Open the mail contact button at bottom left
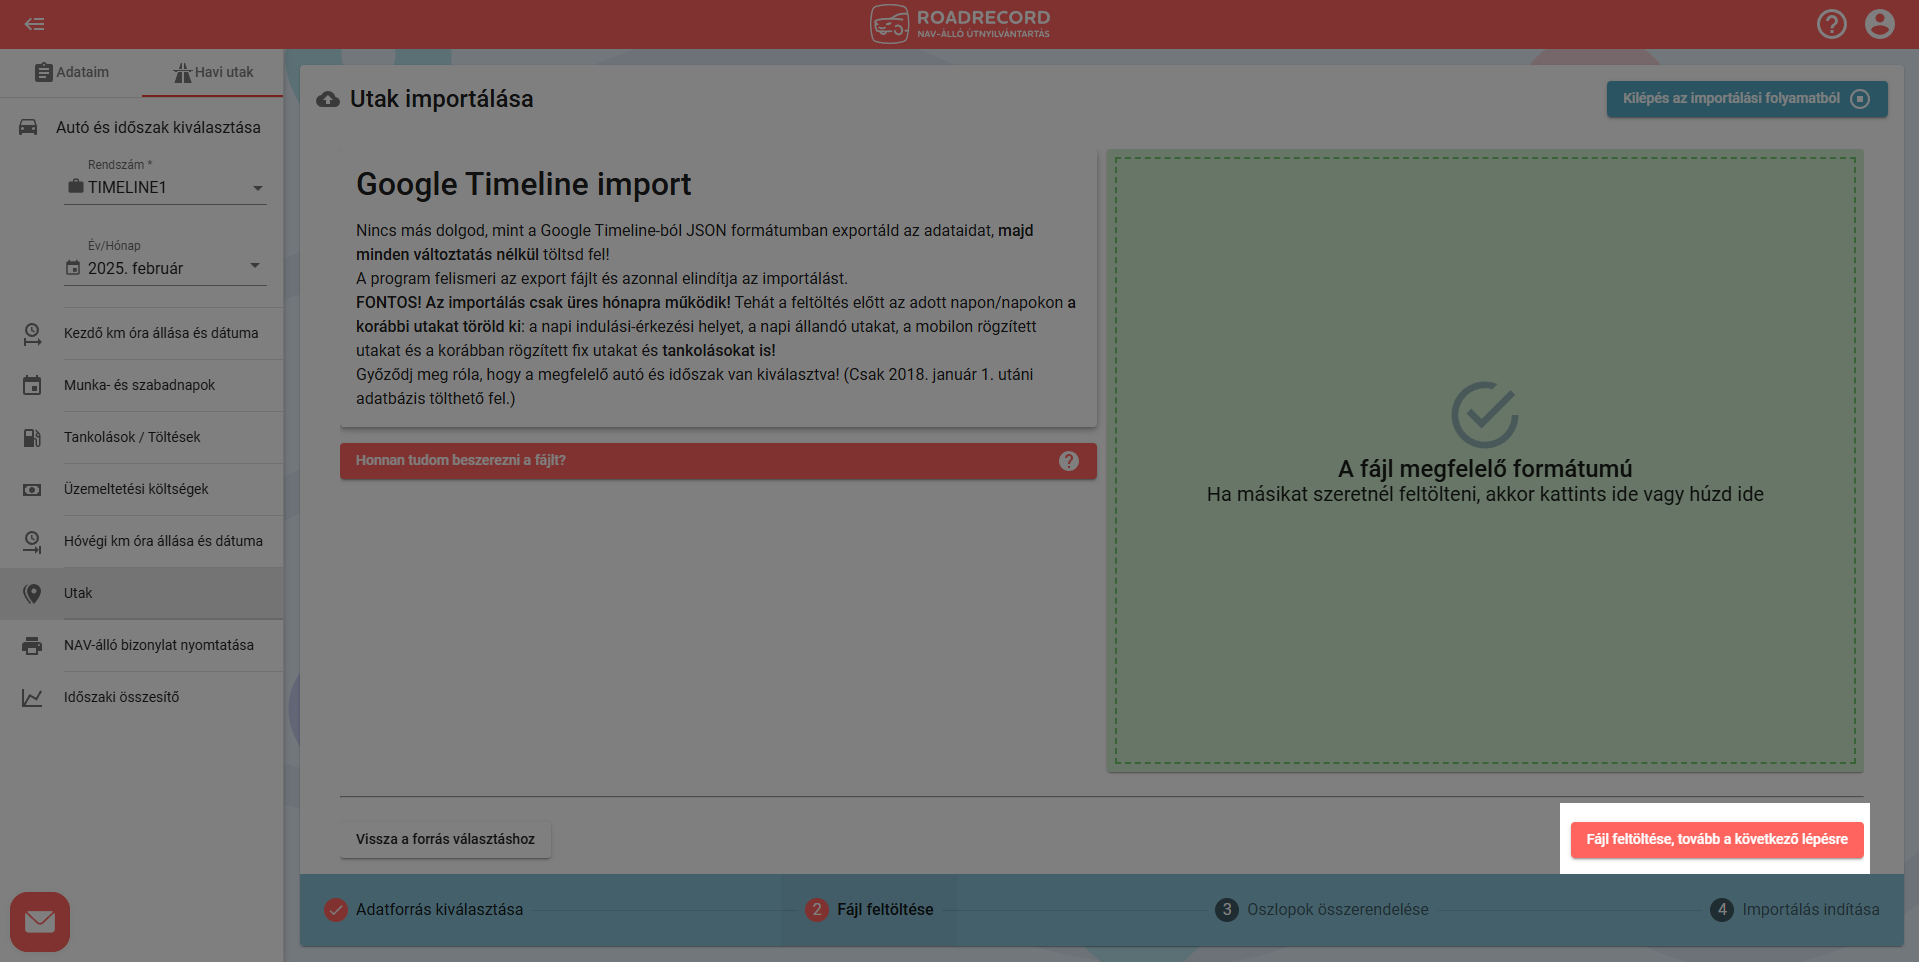Viewport: 1919px width, 962px height. coord(40,921)
